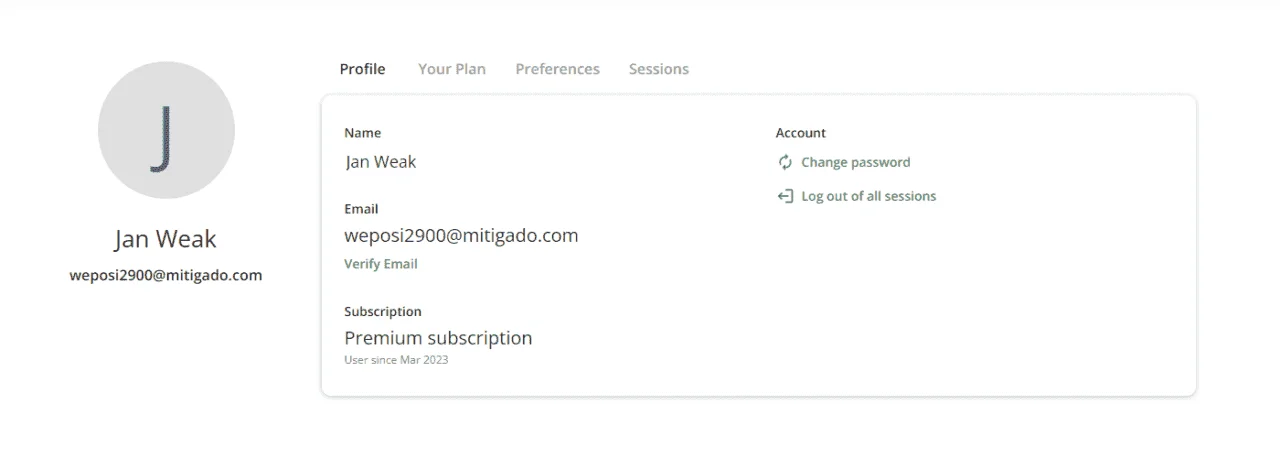Click the email address under the avatar

pyautogui.click(x=166, y=275)
